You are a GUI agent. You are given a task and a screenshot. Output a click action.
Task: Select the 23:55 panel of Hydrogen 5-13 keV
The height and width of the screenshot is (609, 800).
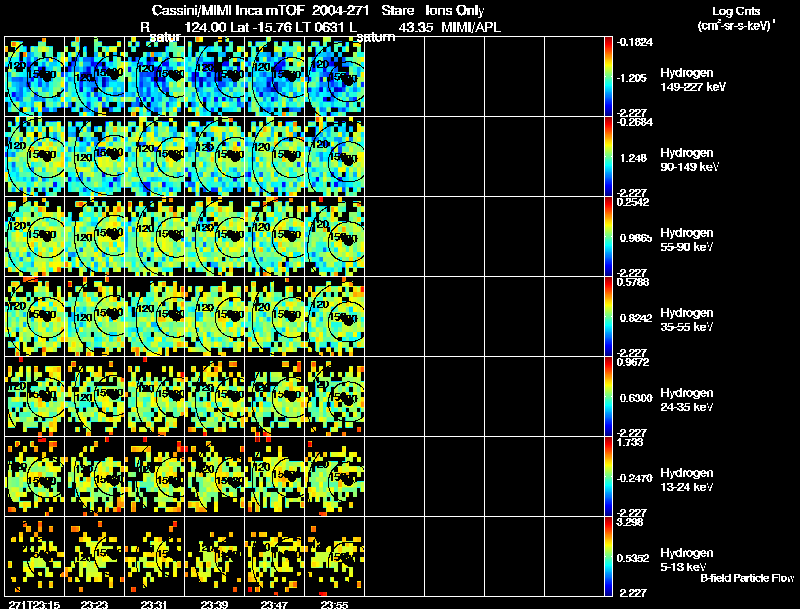[x=335, y=556]
